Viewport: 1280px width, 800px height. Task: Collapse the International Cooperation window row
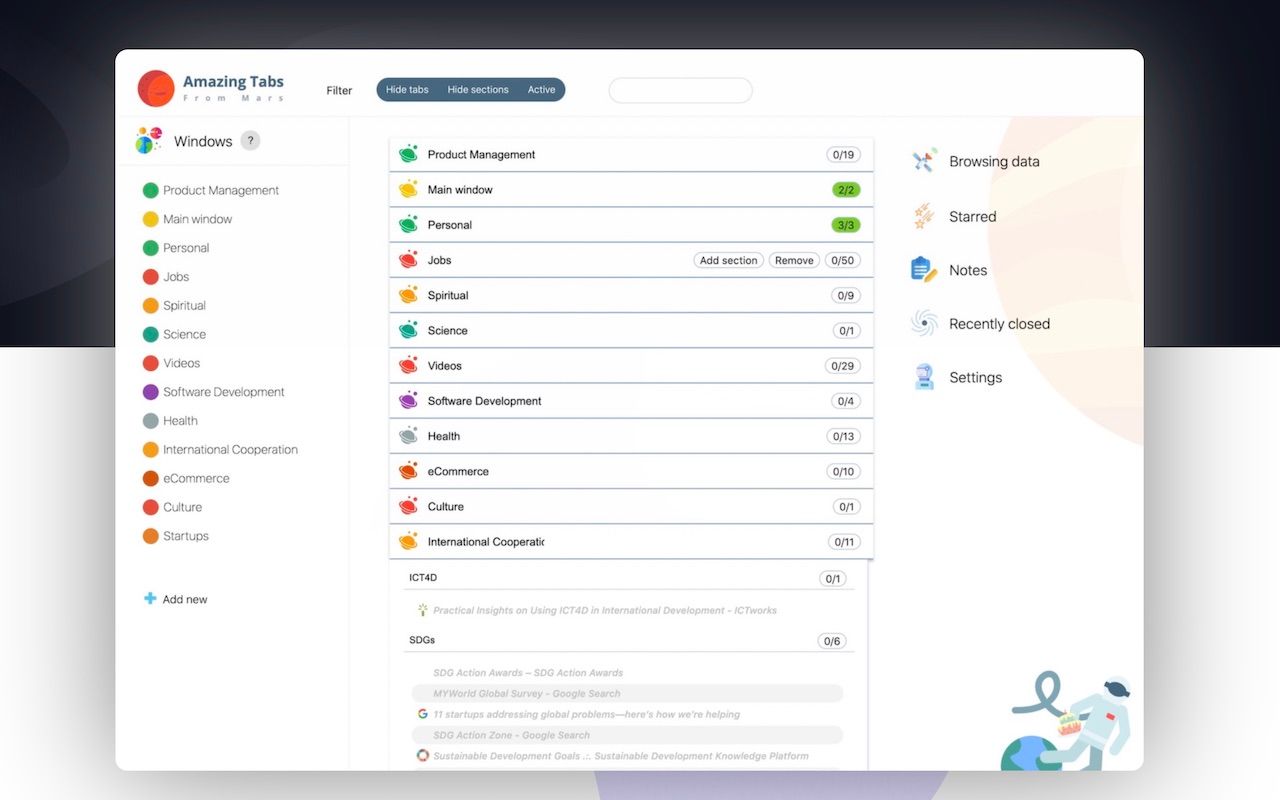pos(631,542)
